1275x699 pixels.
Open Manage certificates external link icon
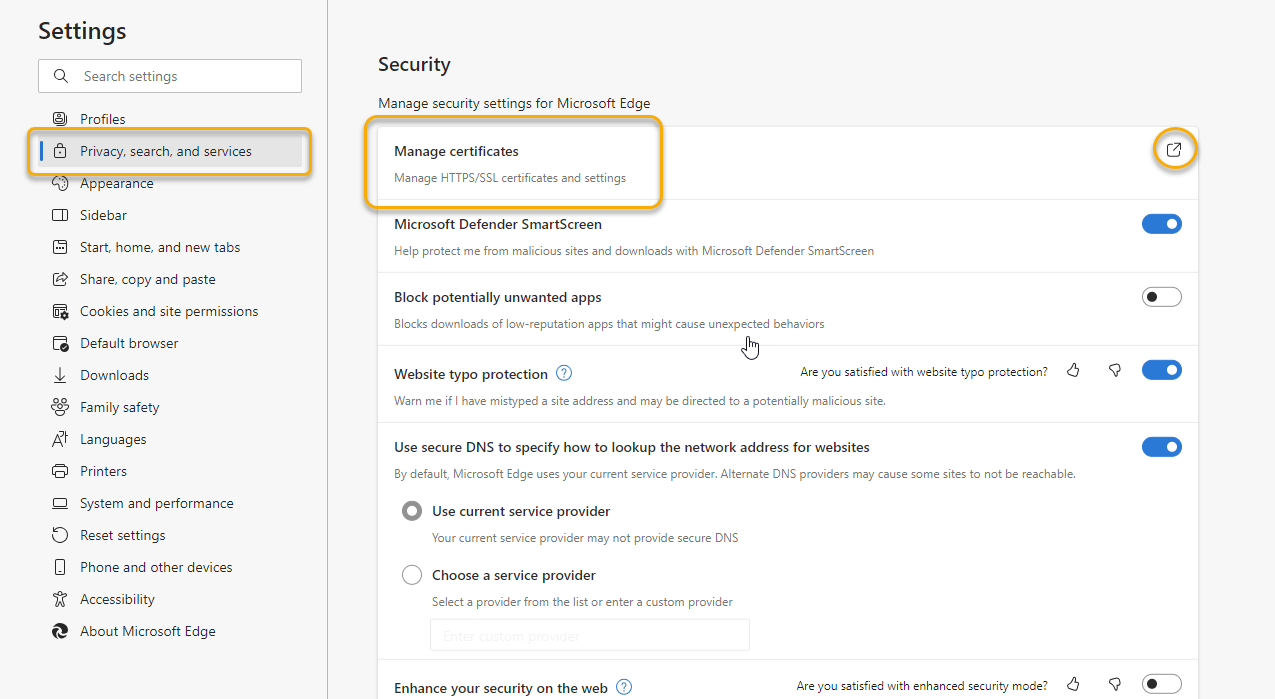point(1174,150)
